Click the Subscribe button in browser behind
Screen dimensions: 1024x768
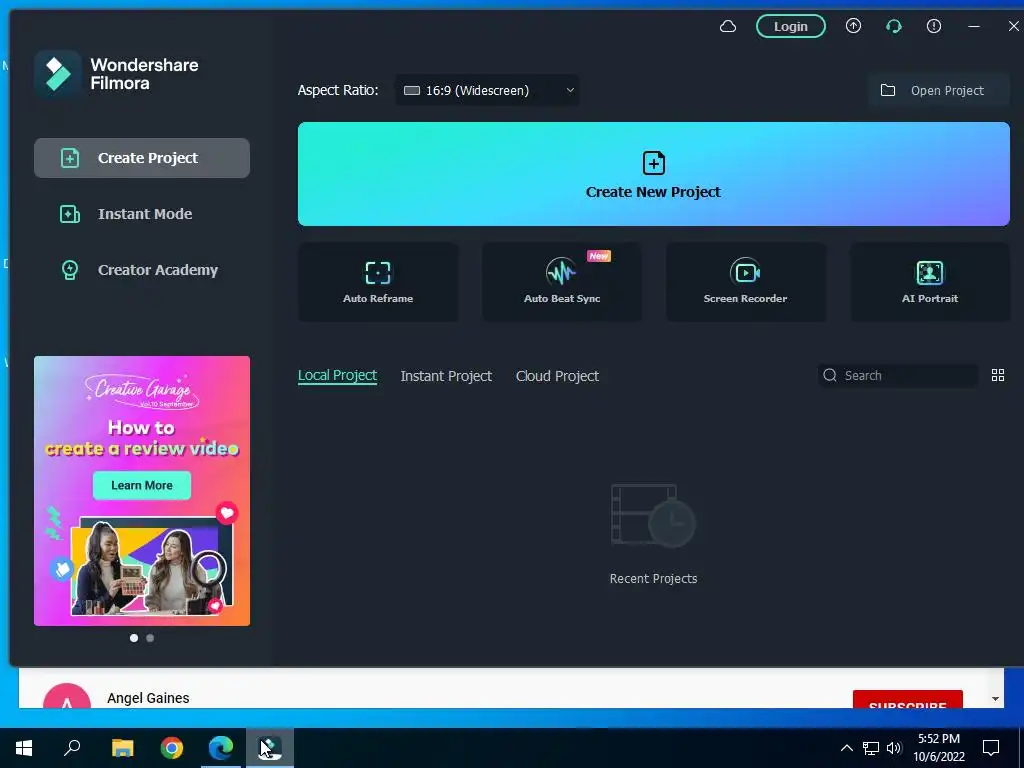[908, 699]
